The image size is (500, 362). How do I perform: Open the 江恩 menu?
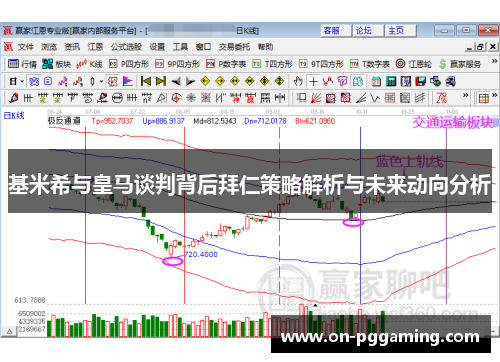[95, 47]
